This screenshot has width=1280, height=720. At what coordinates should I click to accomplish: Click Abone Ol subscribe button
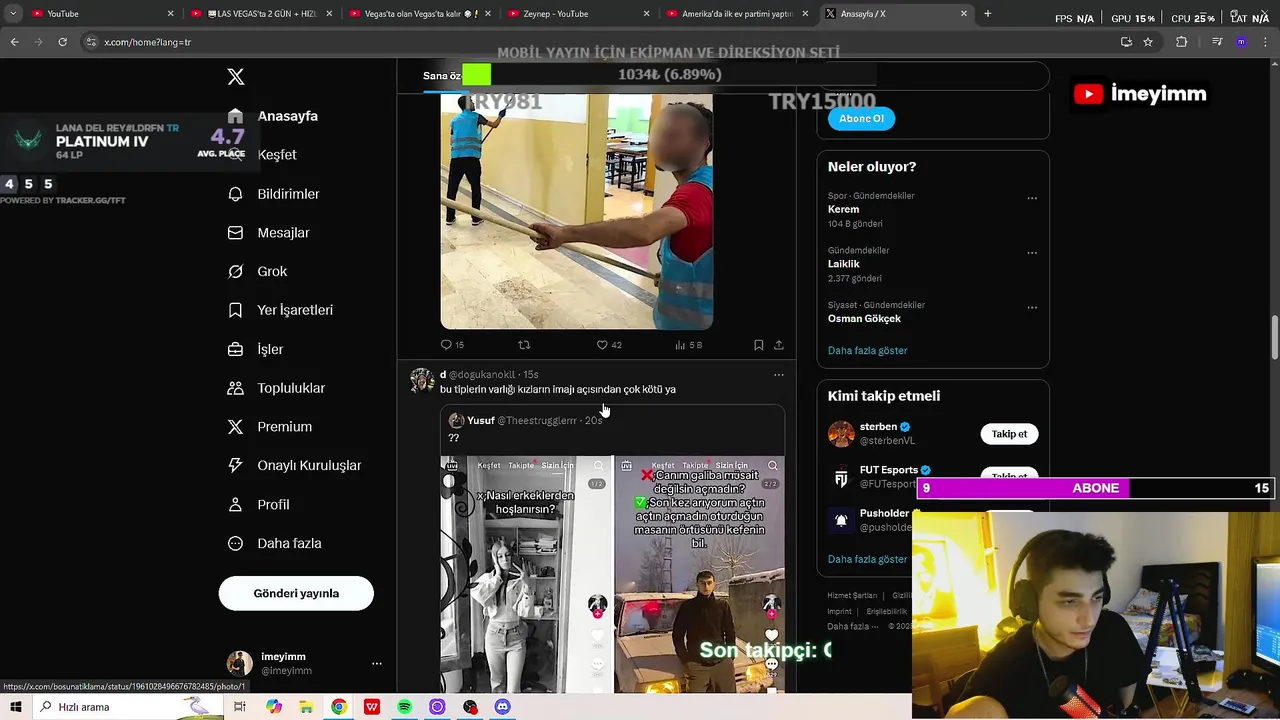pos(861,118)
